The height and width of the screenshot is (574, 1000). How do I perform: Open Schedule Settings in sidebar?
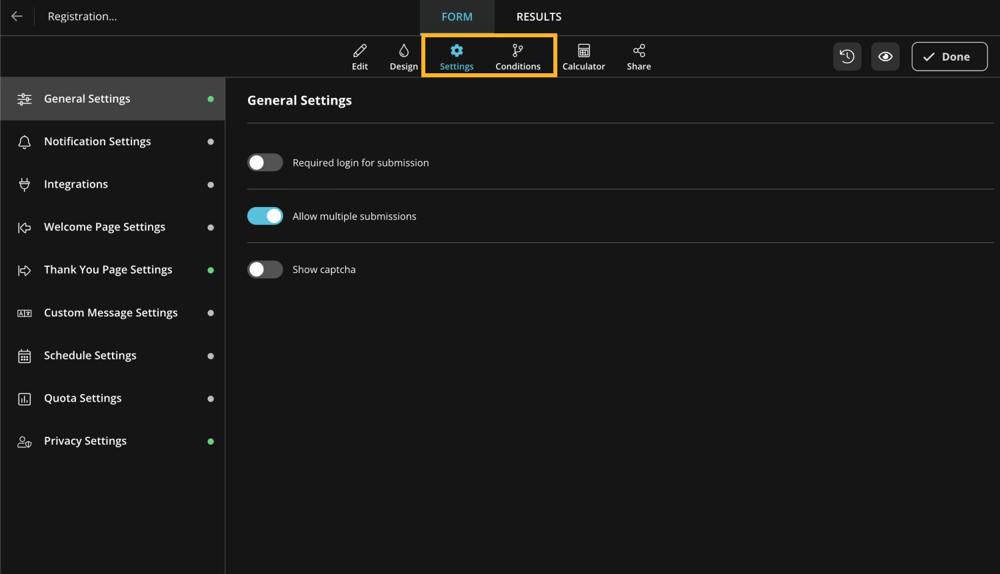pyautogui.click(x=112, y=355)
